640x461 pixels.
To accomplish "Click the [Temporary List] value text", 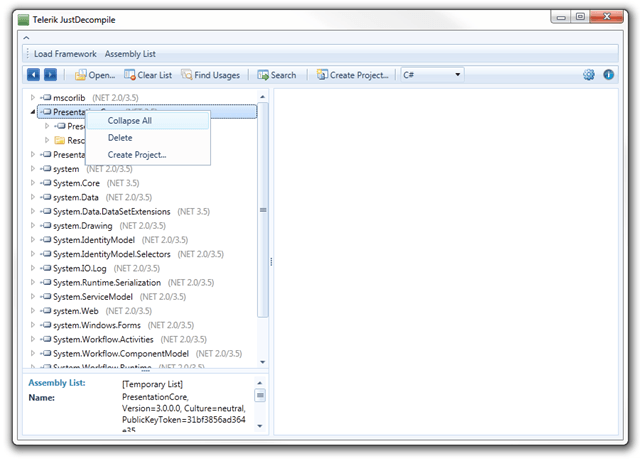I will (152, 384).
